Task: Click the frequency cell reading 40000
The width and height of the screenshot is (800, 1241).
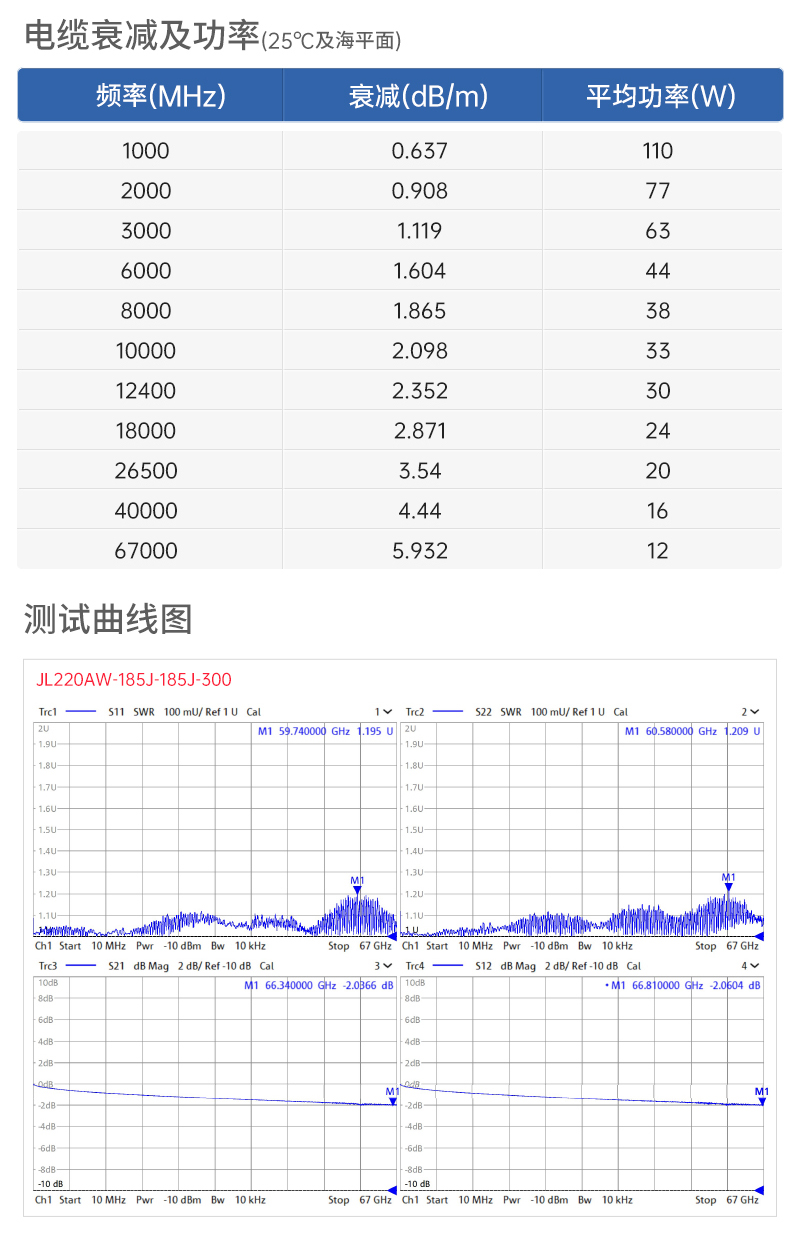Action: click(x=146, y=511)
